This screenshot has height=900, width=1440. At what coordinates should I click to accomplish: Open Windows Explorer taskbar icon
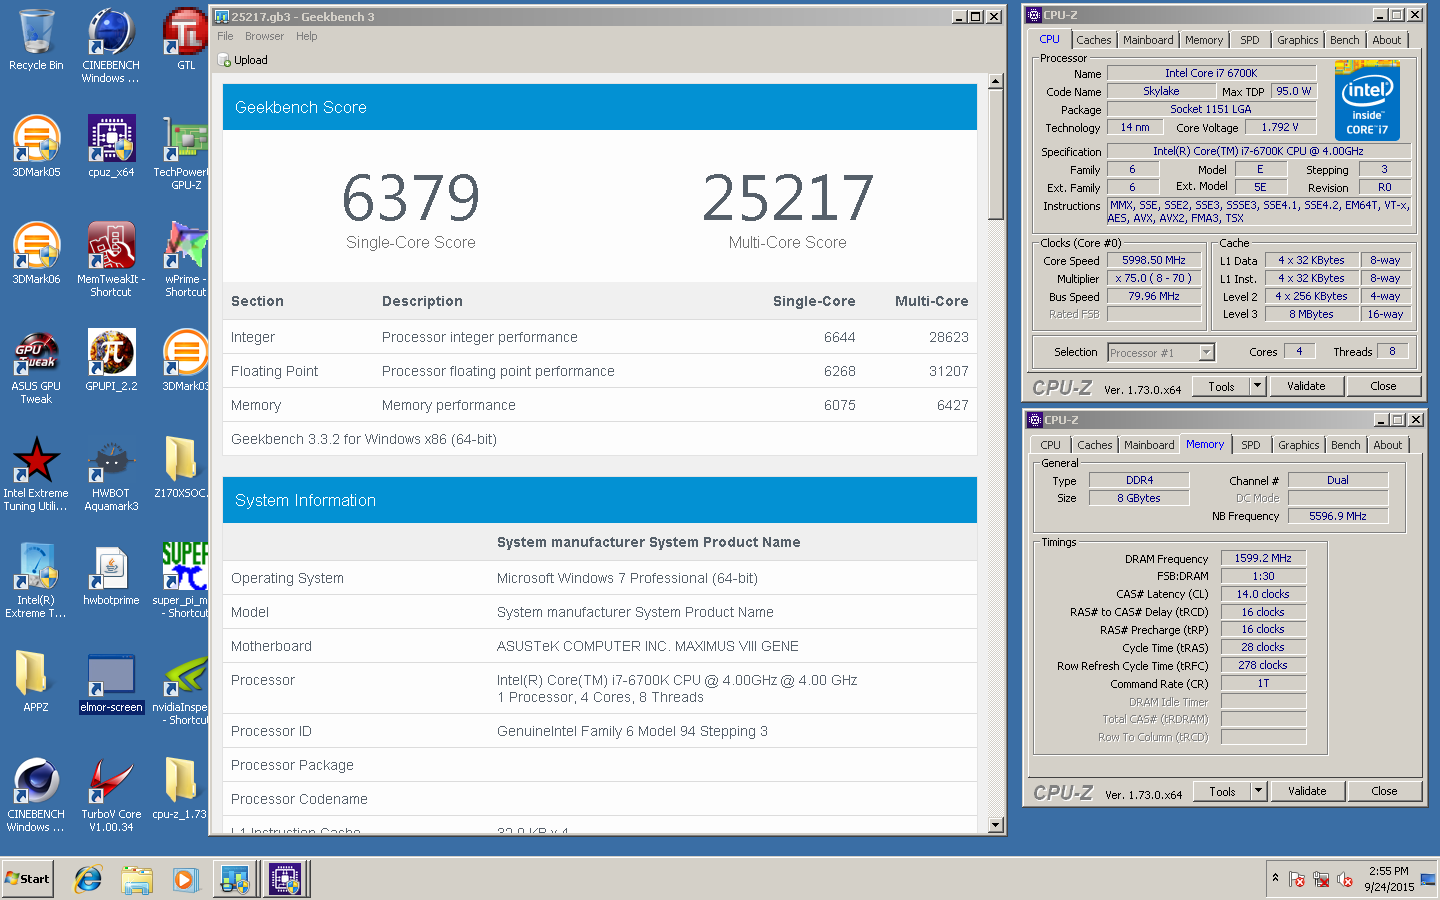(136, 879)
